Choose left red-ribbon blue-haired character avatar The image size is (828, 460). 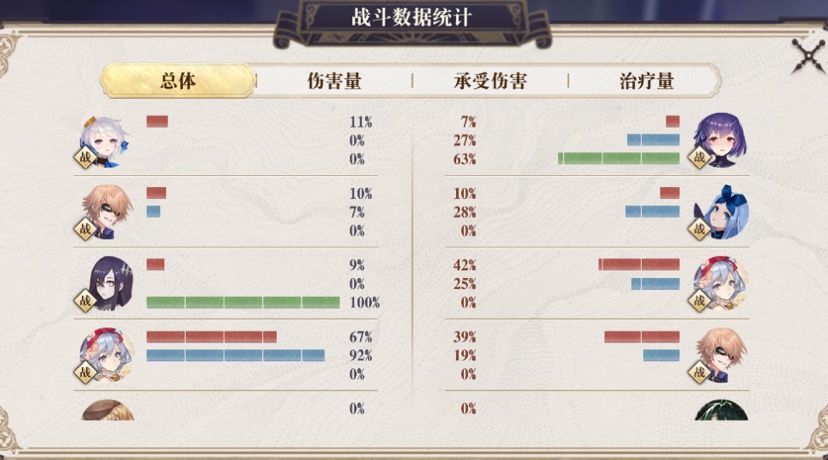106,355
